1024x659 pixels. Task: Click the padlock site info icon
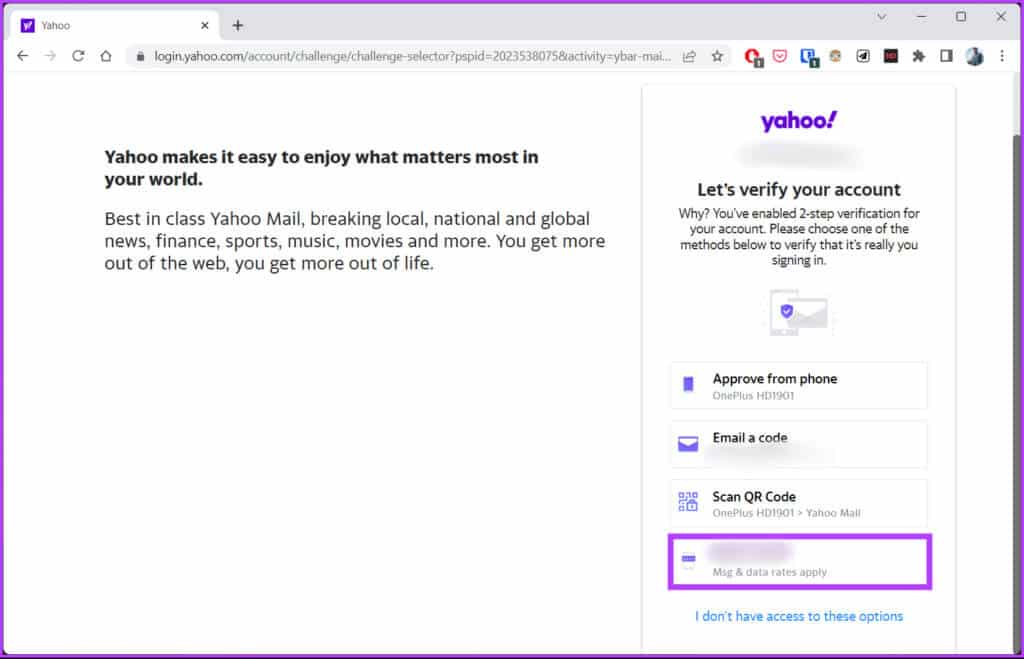140,57
